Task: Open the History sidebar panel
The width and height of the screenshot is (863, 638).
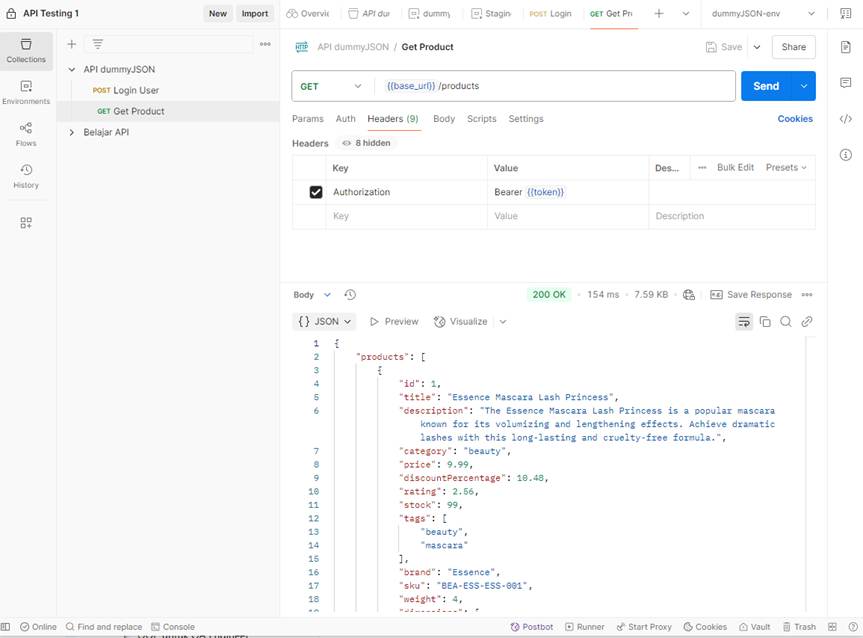Action: click(x=26, y=175)
